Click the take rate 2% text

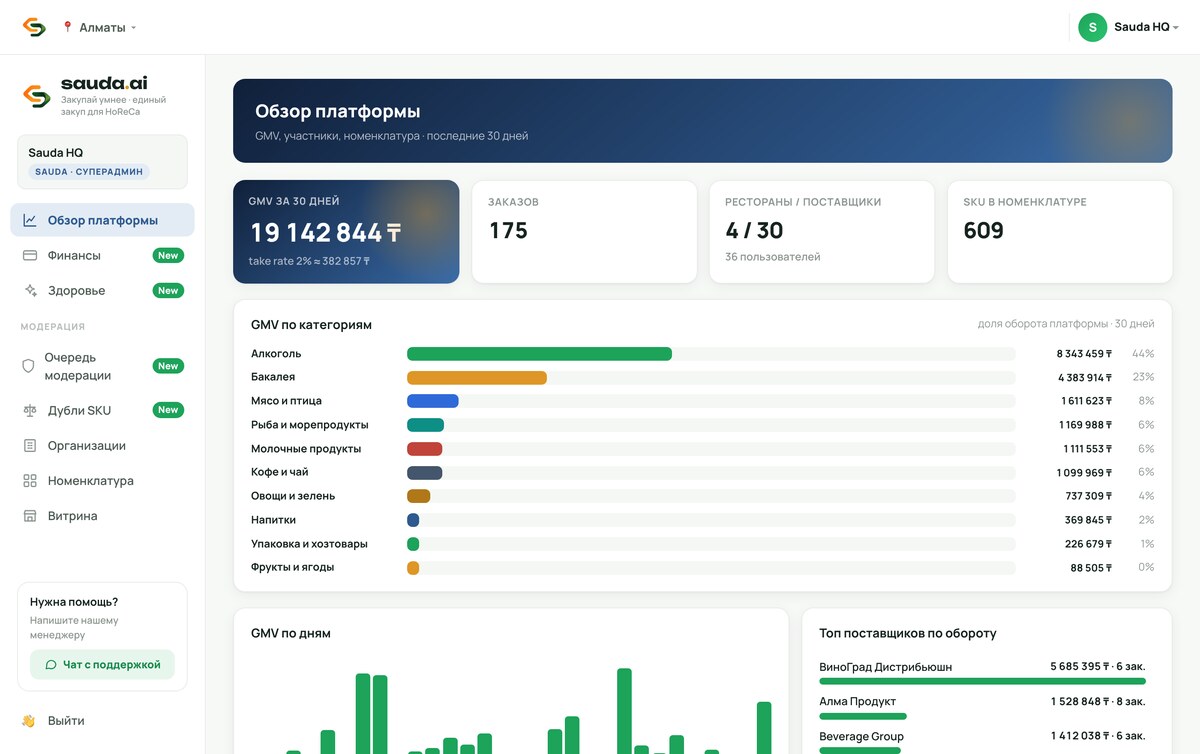309,261
